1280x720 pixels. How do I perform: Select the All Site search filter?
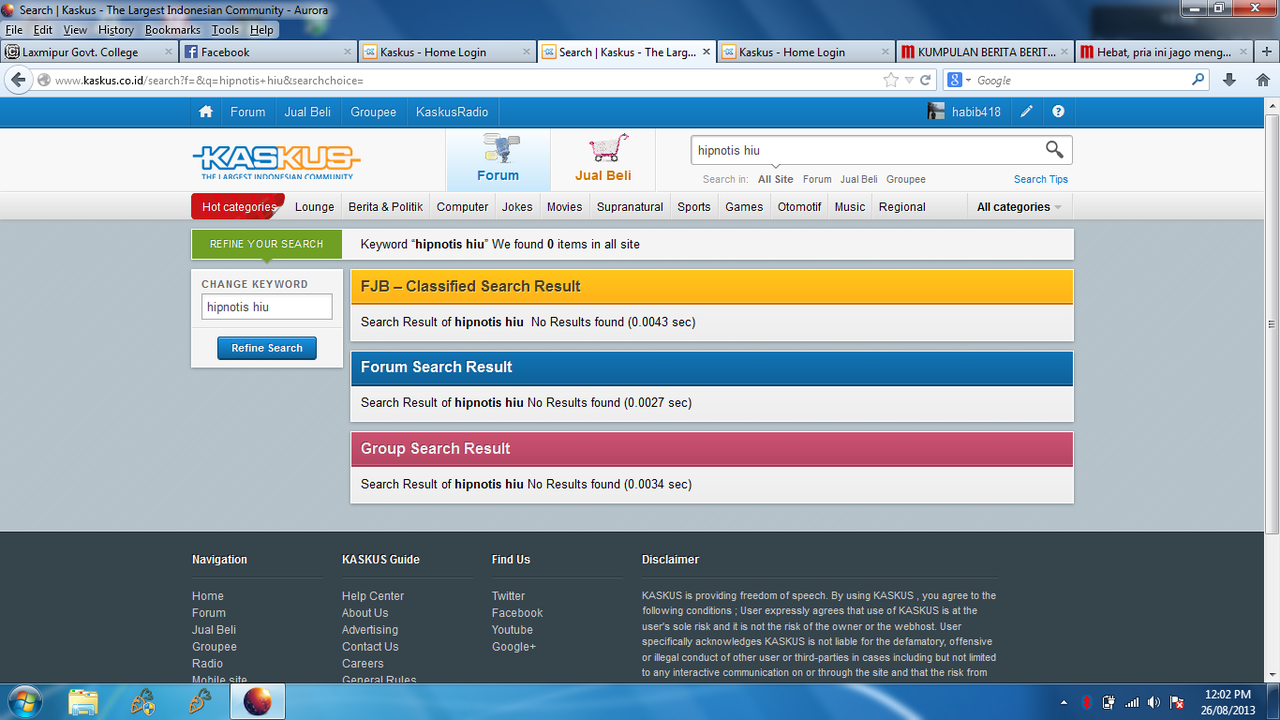775,179
